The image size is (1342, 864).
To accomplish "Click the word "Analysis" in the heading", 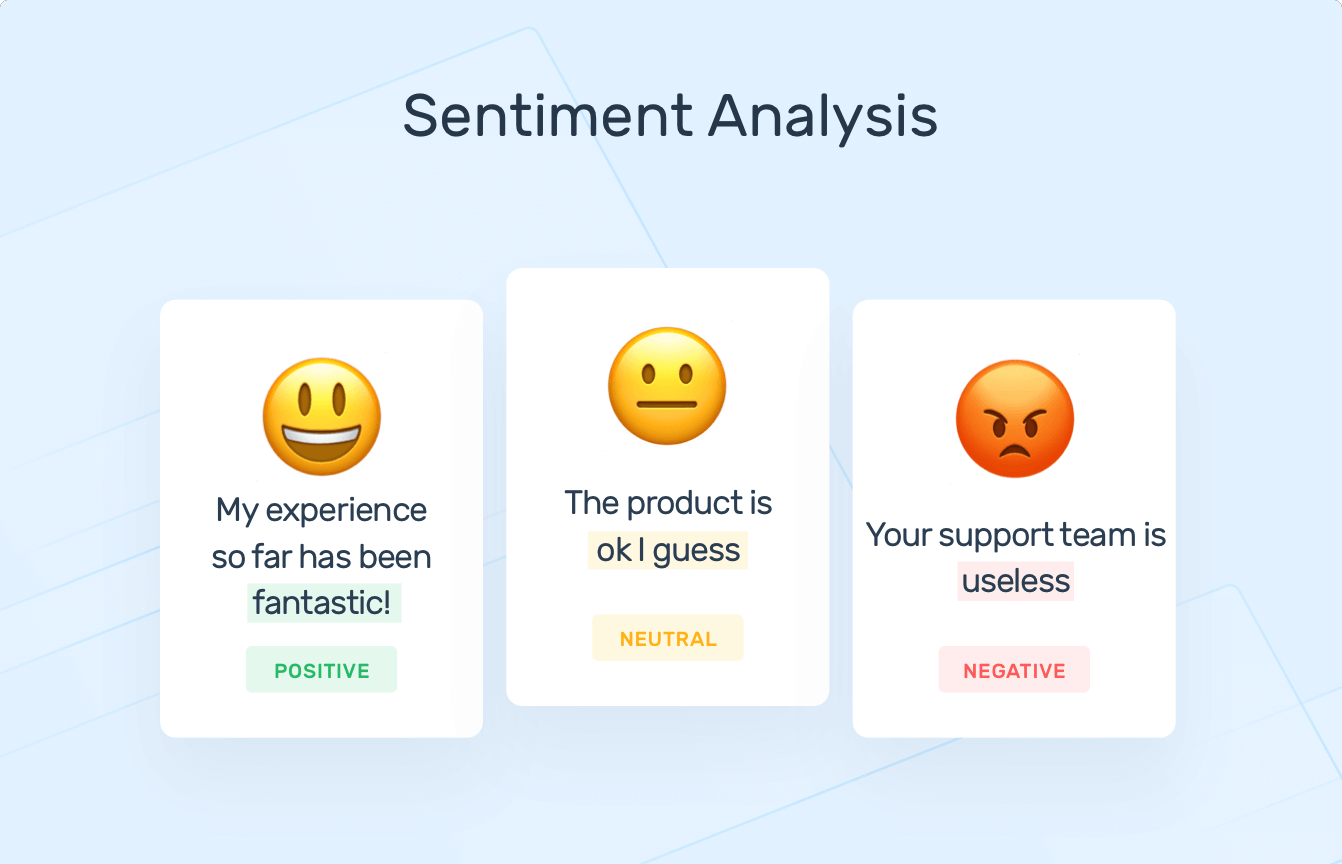I will pyautogui.click(x=822, y=117).
